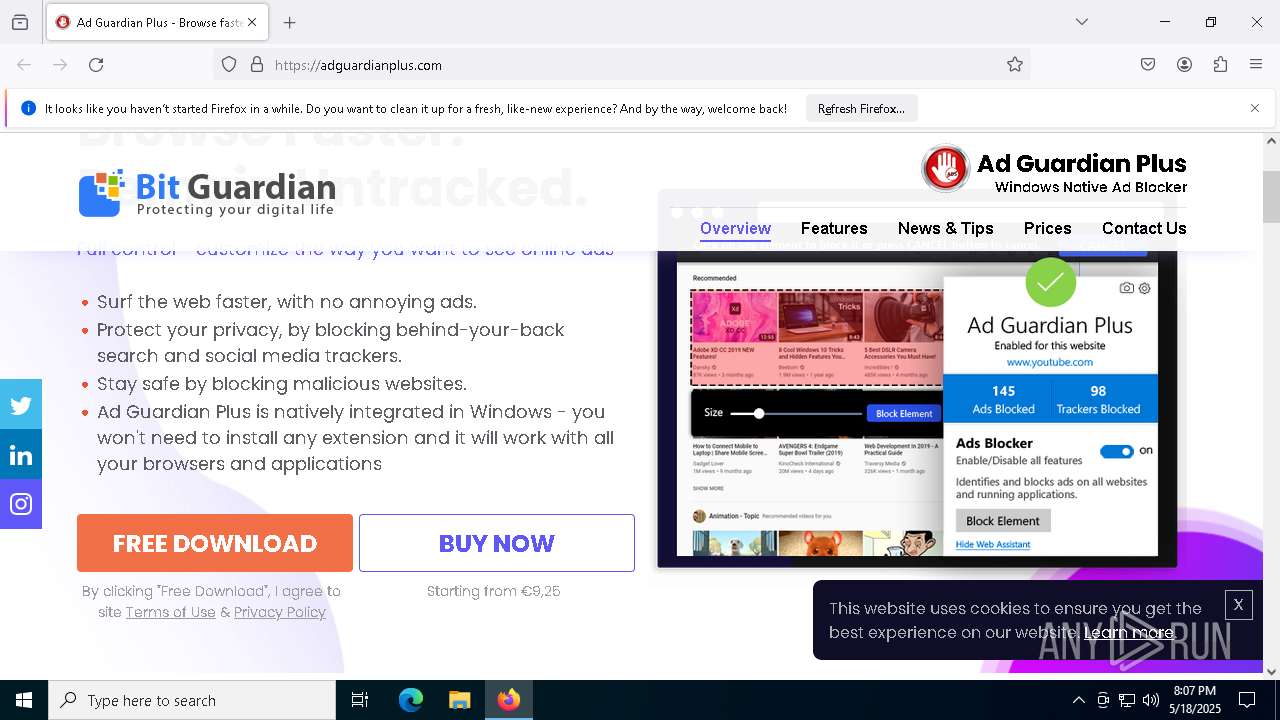Click the FREE DOWNLOAD button
The width and height of the screenshot is (1280, 720).
tap(215, 543)
